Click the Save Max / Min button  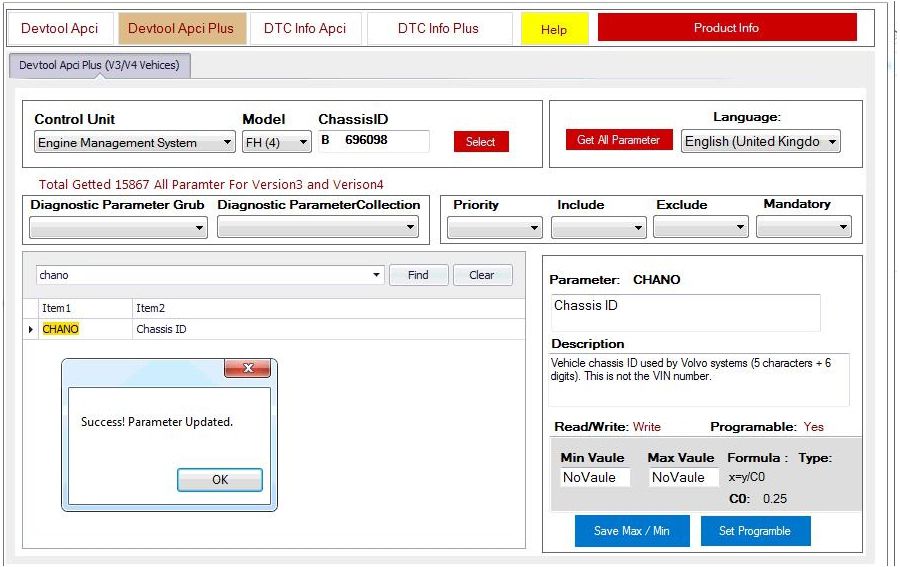point(631,531)
